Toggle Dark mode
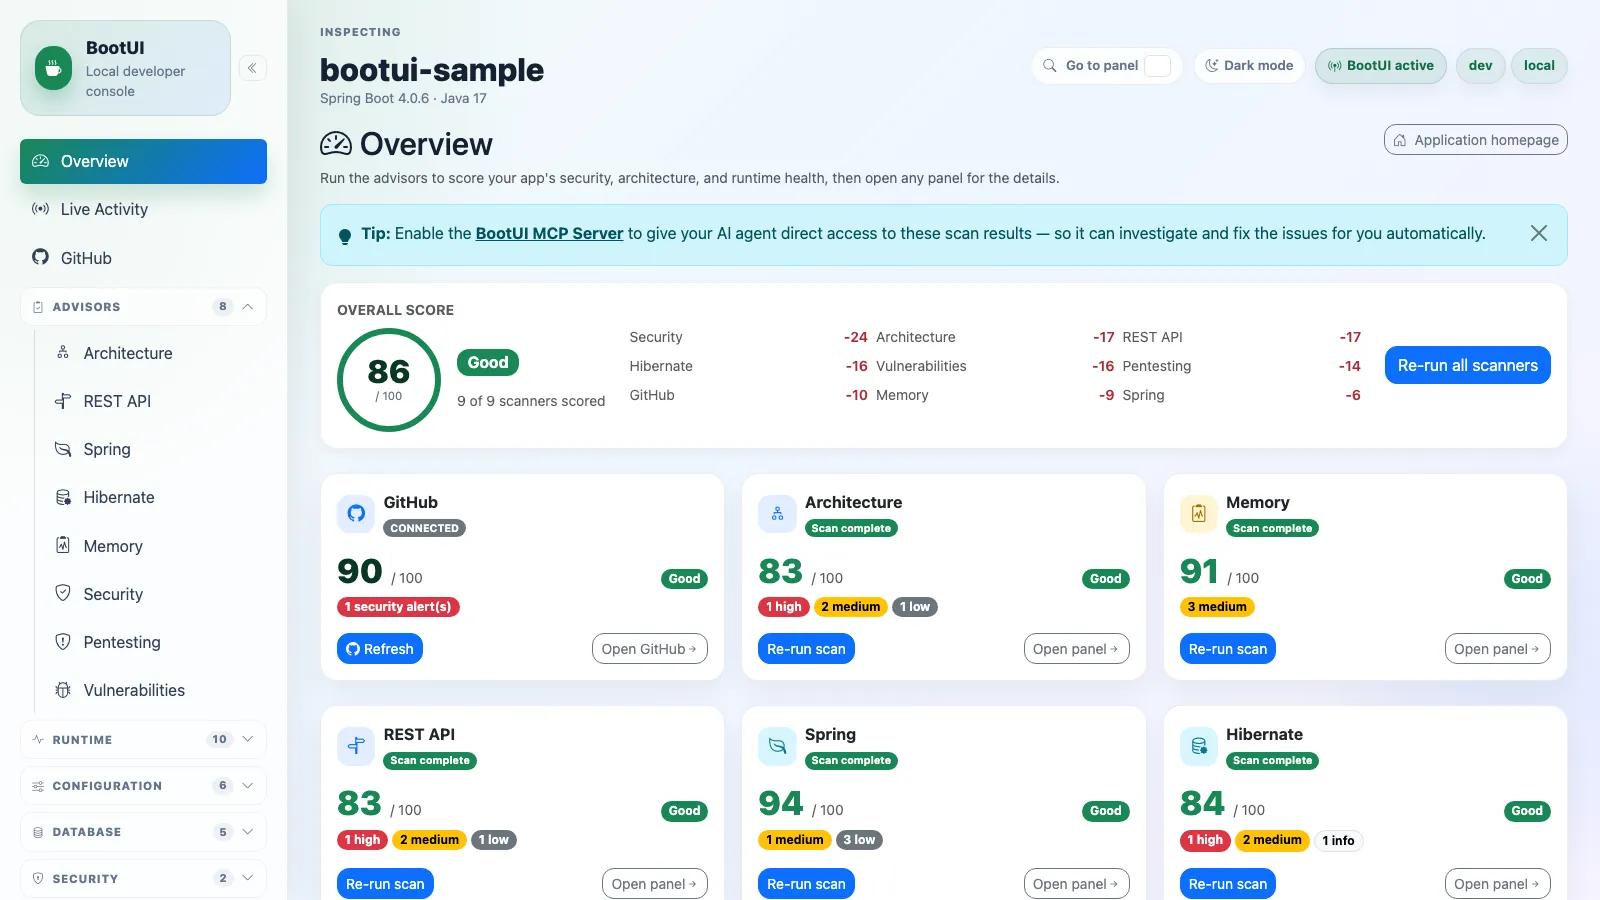Viewport: 1600px width, 900px height. click(1249, 66)
